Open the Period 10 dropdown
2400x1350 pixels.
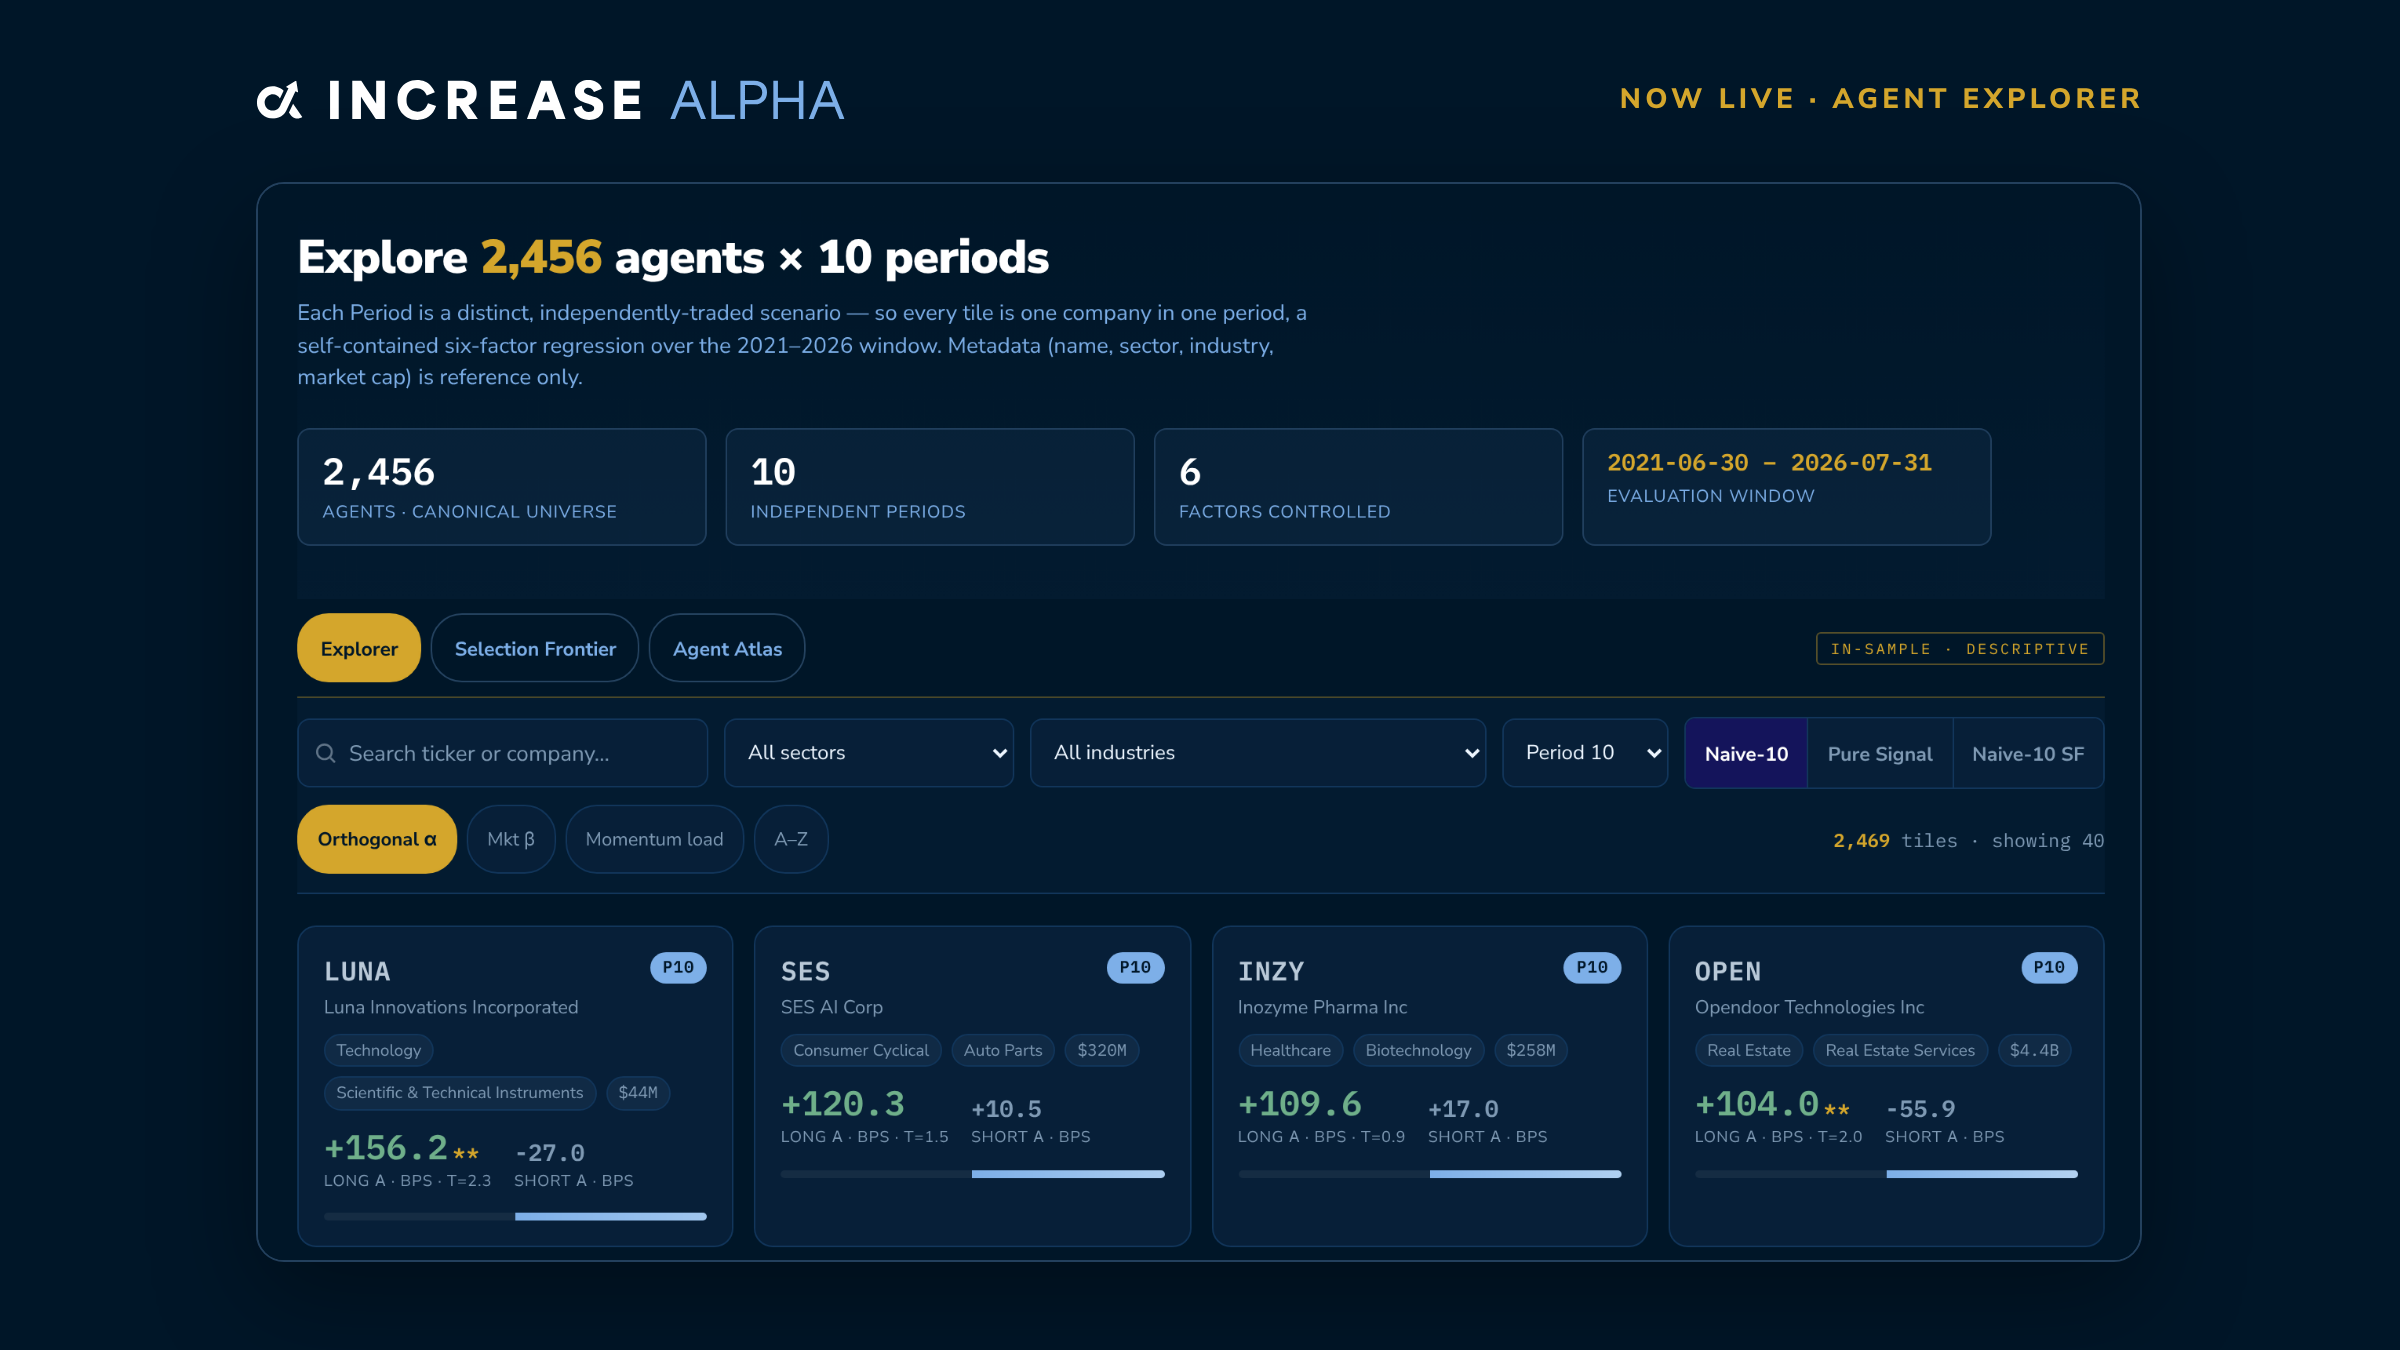(x=1585, y=753)
